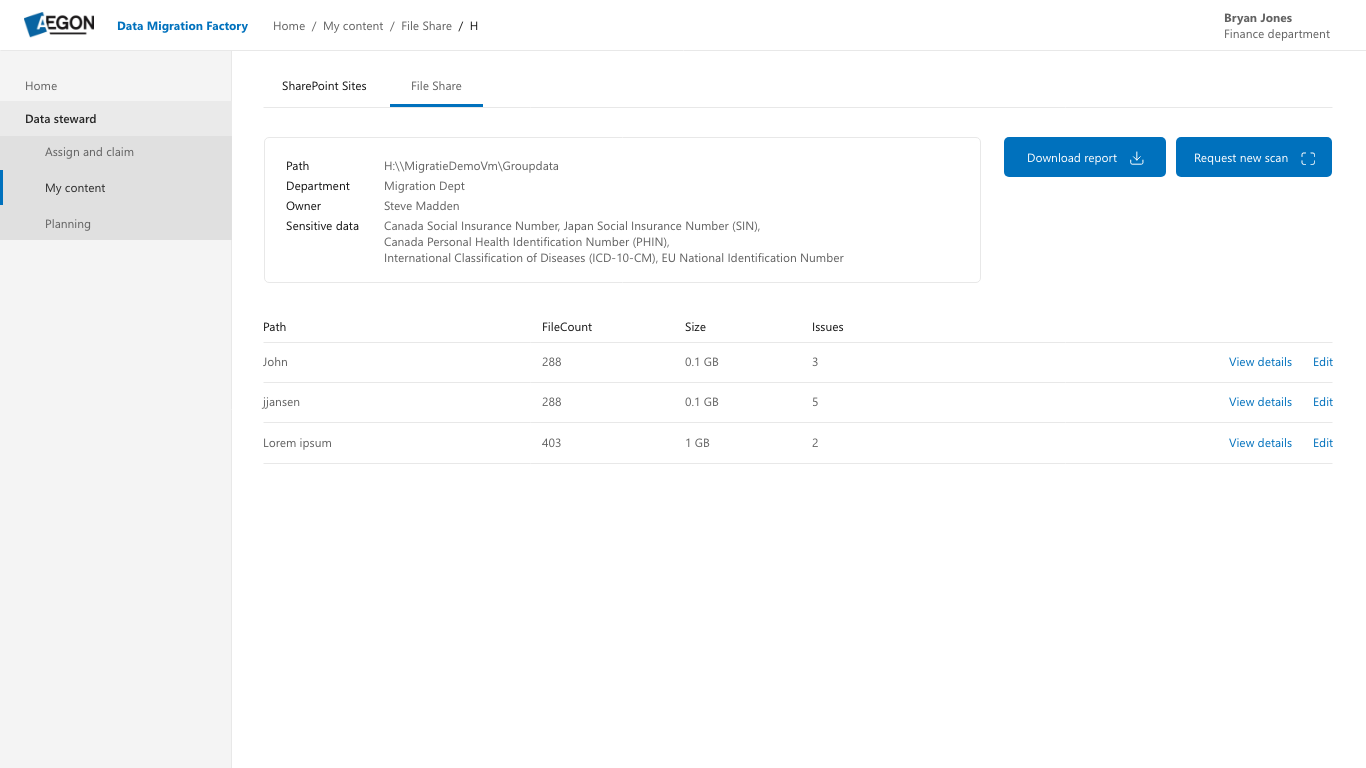Select My content in the sidebar
This screenshot has width=1366, height=768.
pyautogui.click(x=115, y=188)
